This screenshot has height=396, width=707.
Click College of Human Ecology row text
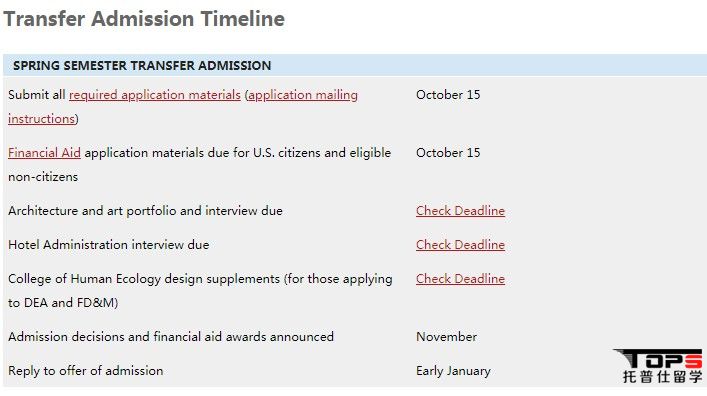coord(200,291)
